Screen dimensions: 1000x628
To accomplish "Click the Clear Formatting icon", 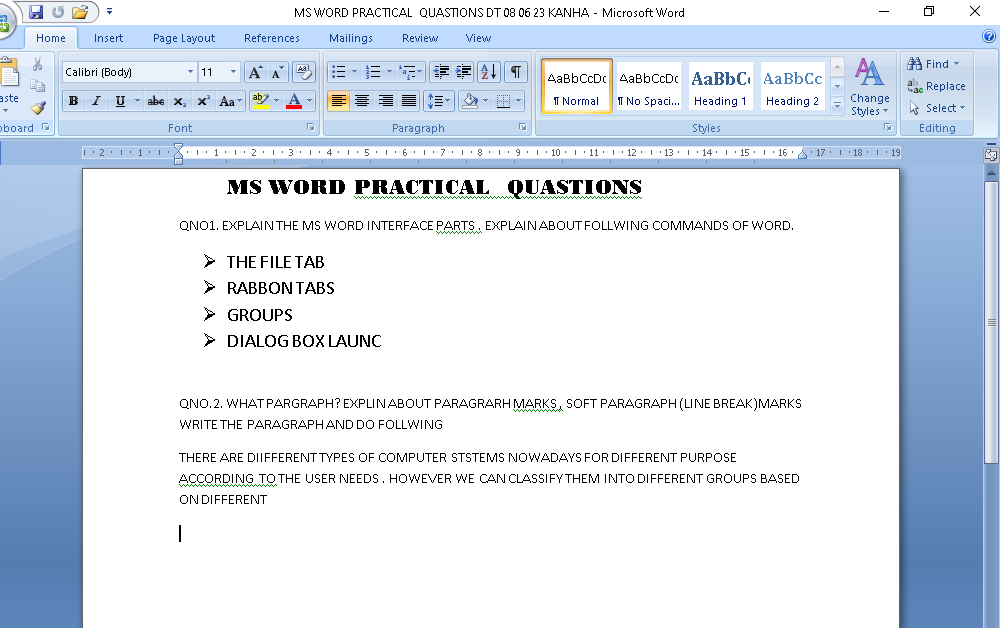I will click(x=304, y=72).
